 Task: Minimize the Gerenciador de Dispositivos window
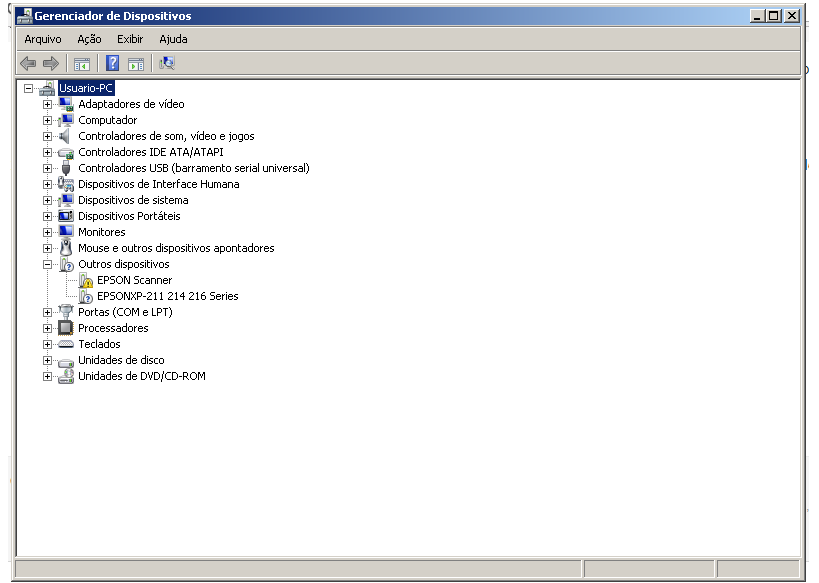tap(757, 16)
